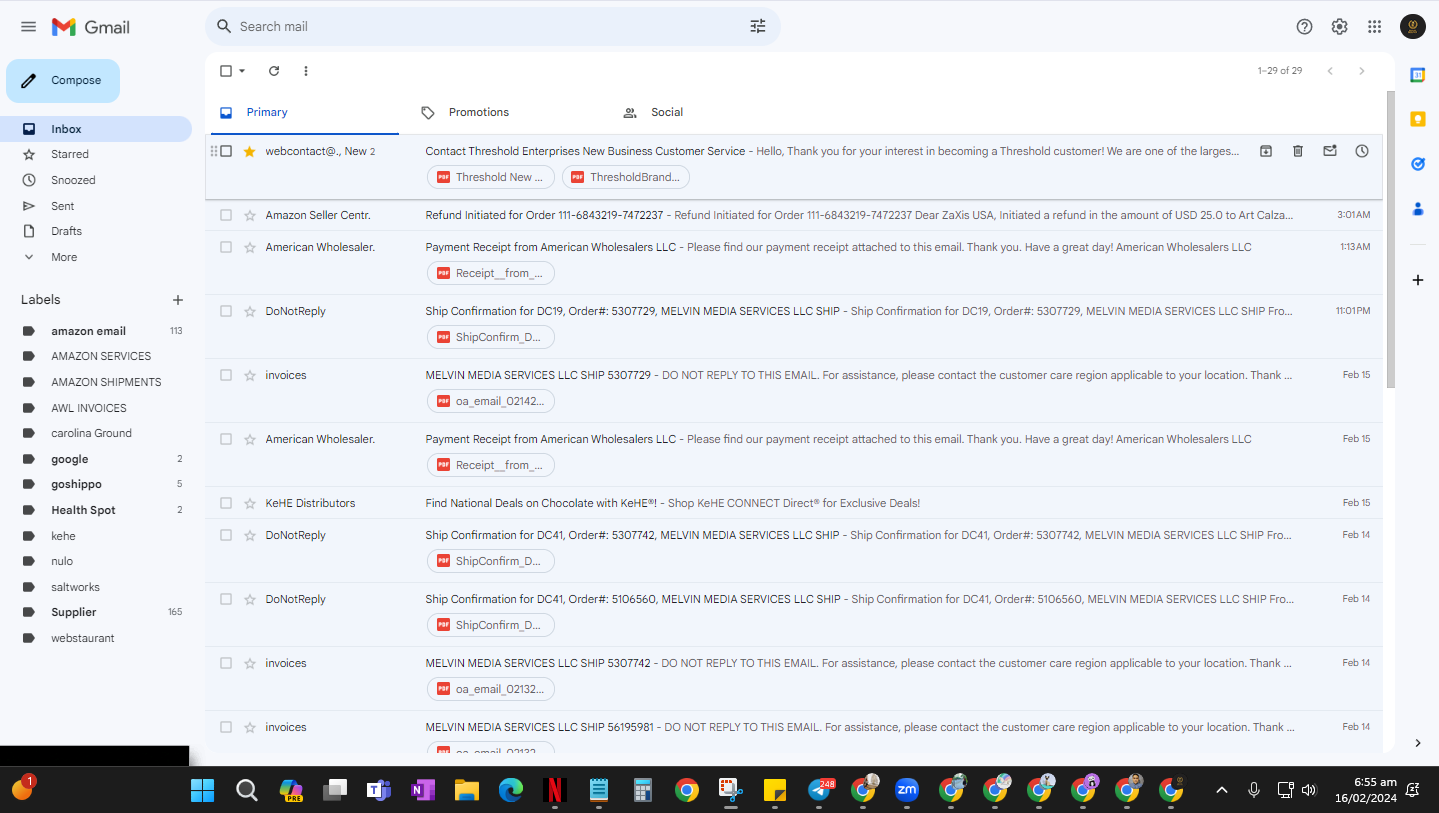This screenshot has width=1439, height=813.
Task: Snooze the webcontact Threshold email
Action: (1362, 151)
